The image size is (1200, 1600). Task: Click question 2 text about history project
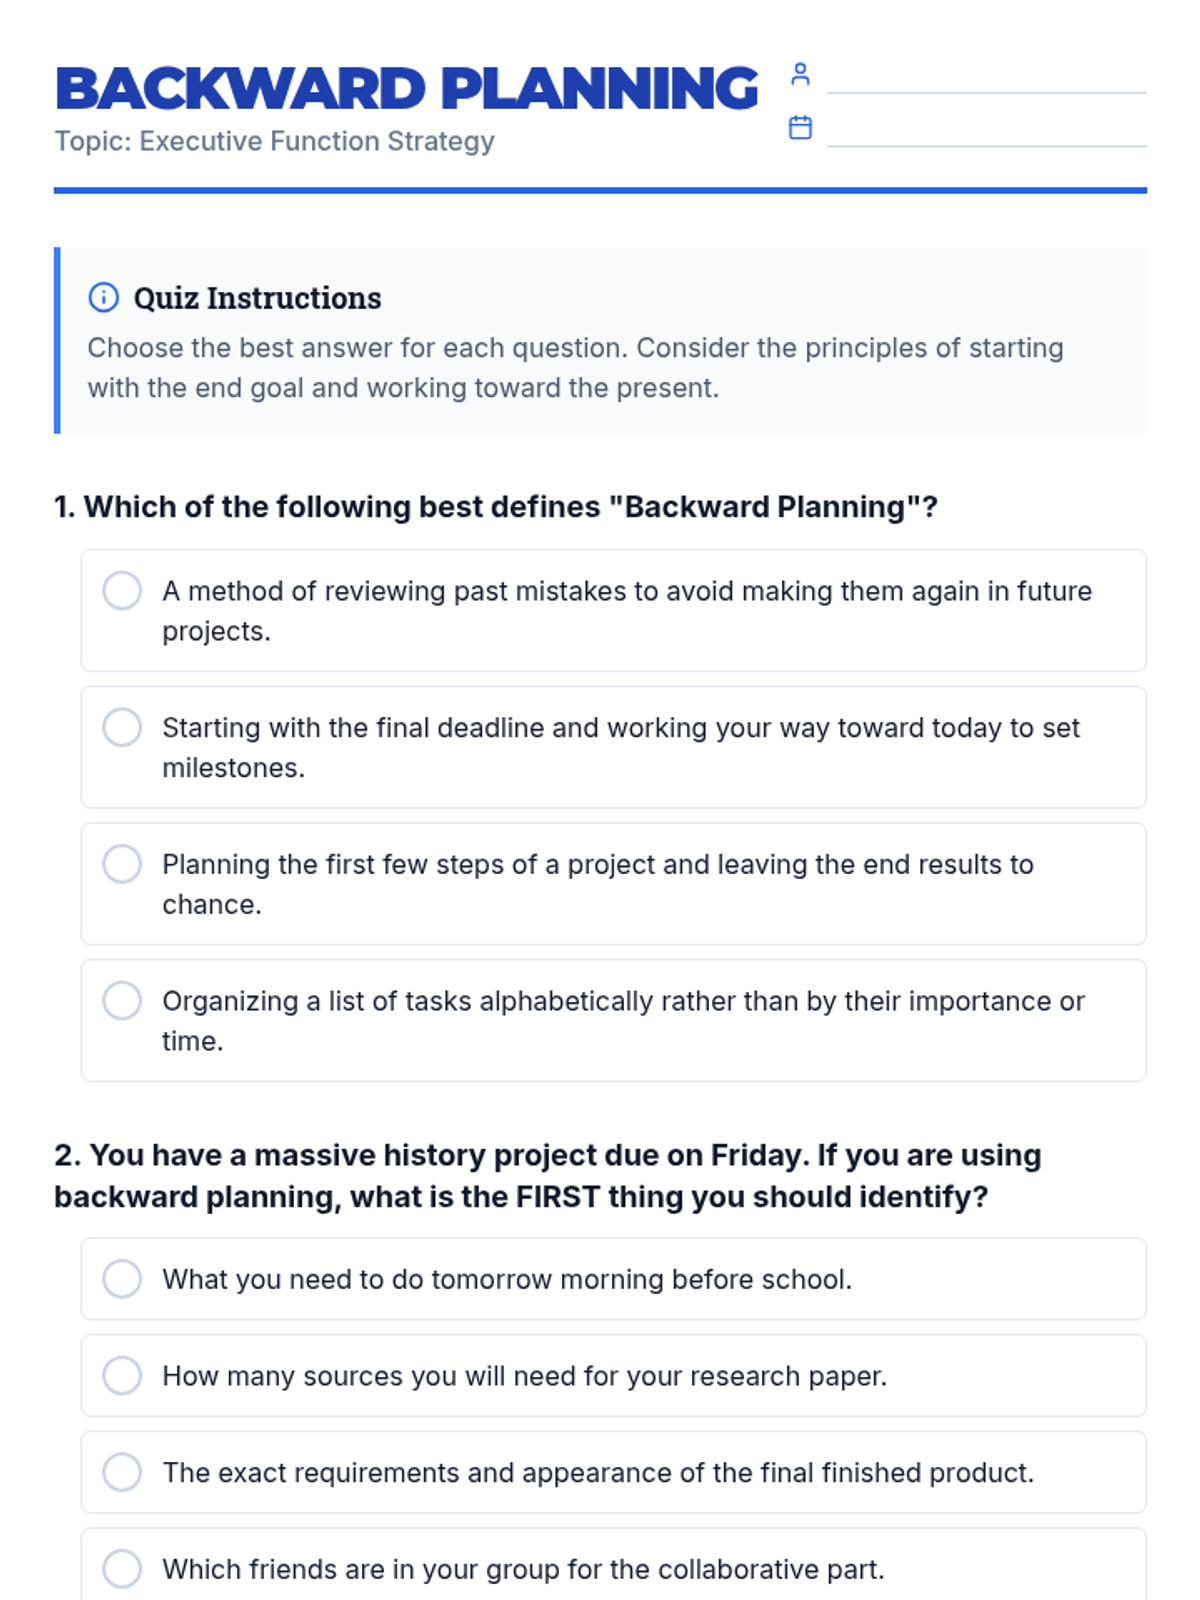548,1176
